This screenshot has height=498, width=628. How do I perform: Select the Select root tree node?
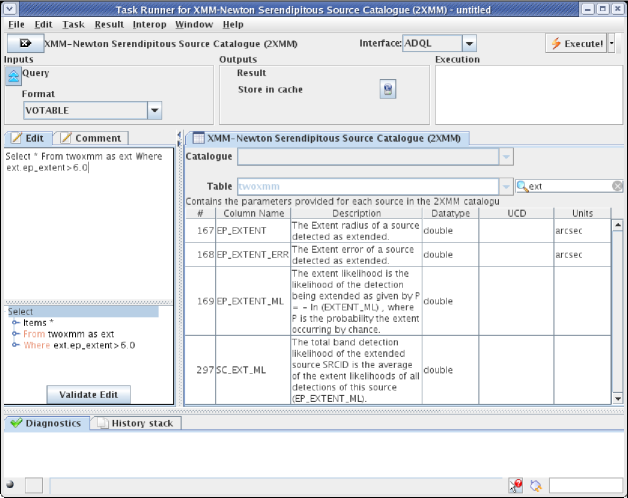pyautogui.click(x=82, y=312)
